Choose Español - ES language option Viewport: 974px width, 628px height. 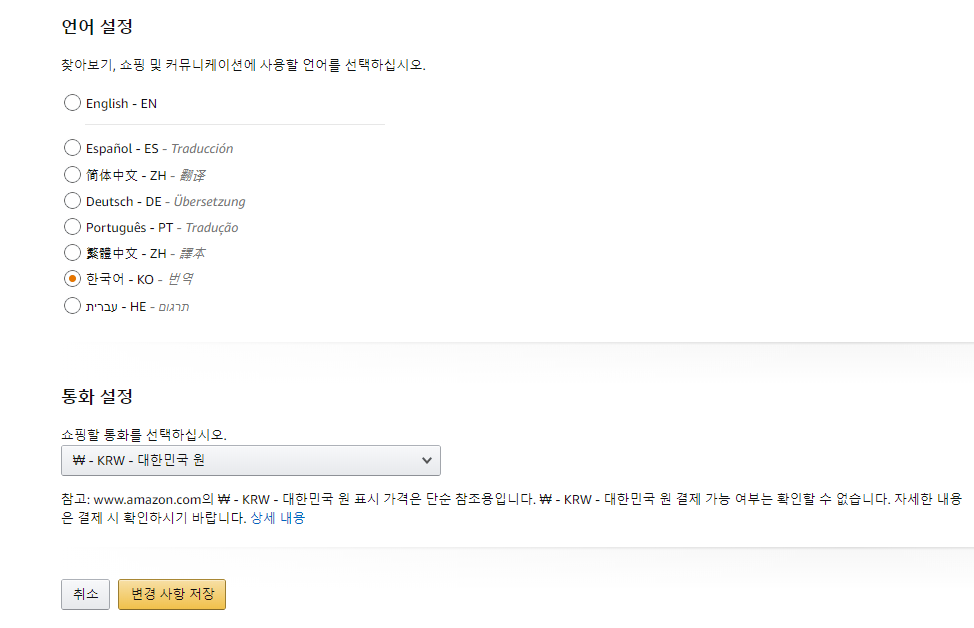tap(72, 148)
